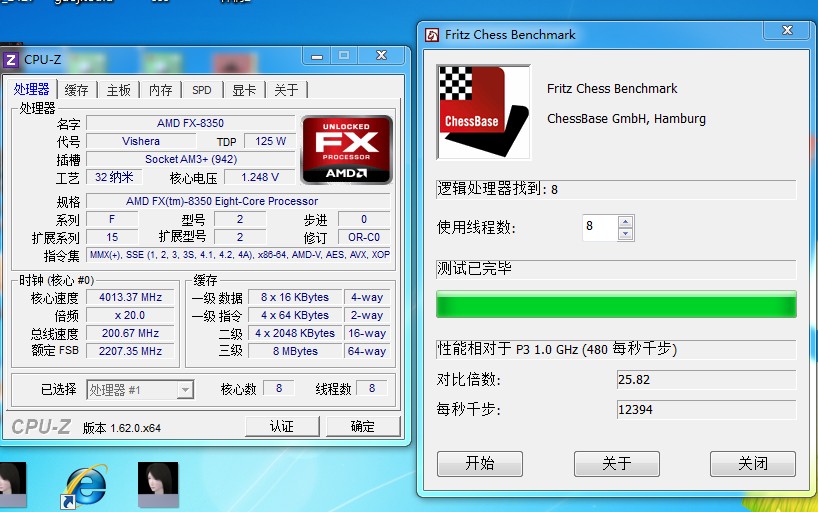Click the codename value Vishera
This screenshot has height=512, width=818.
141,141
